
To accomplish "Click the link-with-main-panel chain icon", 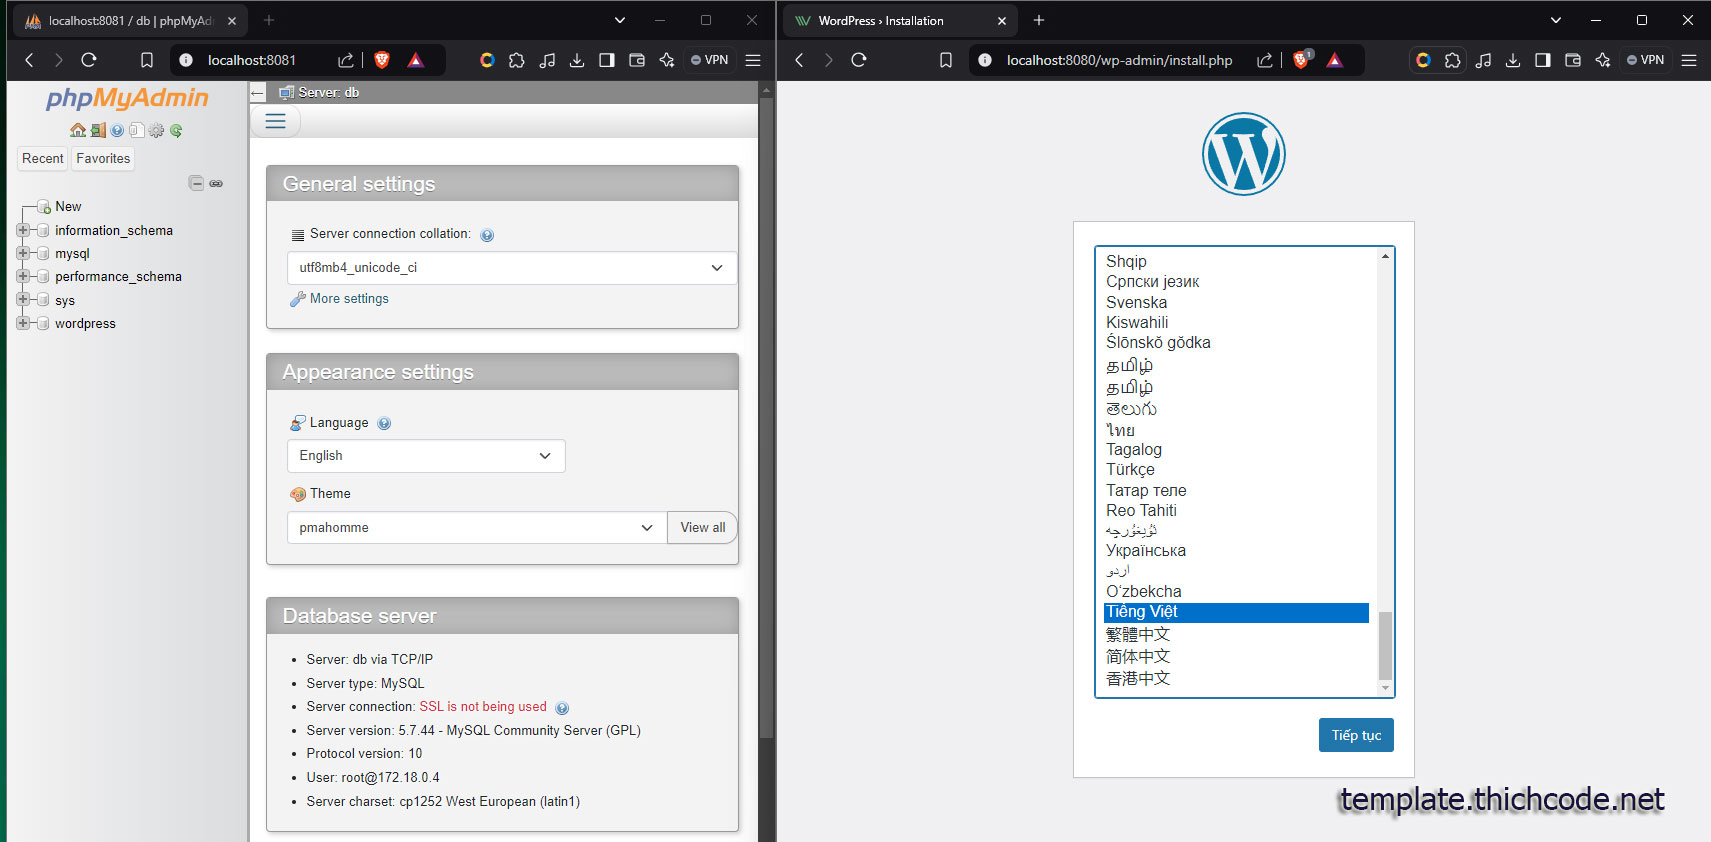I will click(216, 183).
